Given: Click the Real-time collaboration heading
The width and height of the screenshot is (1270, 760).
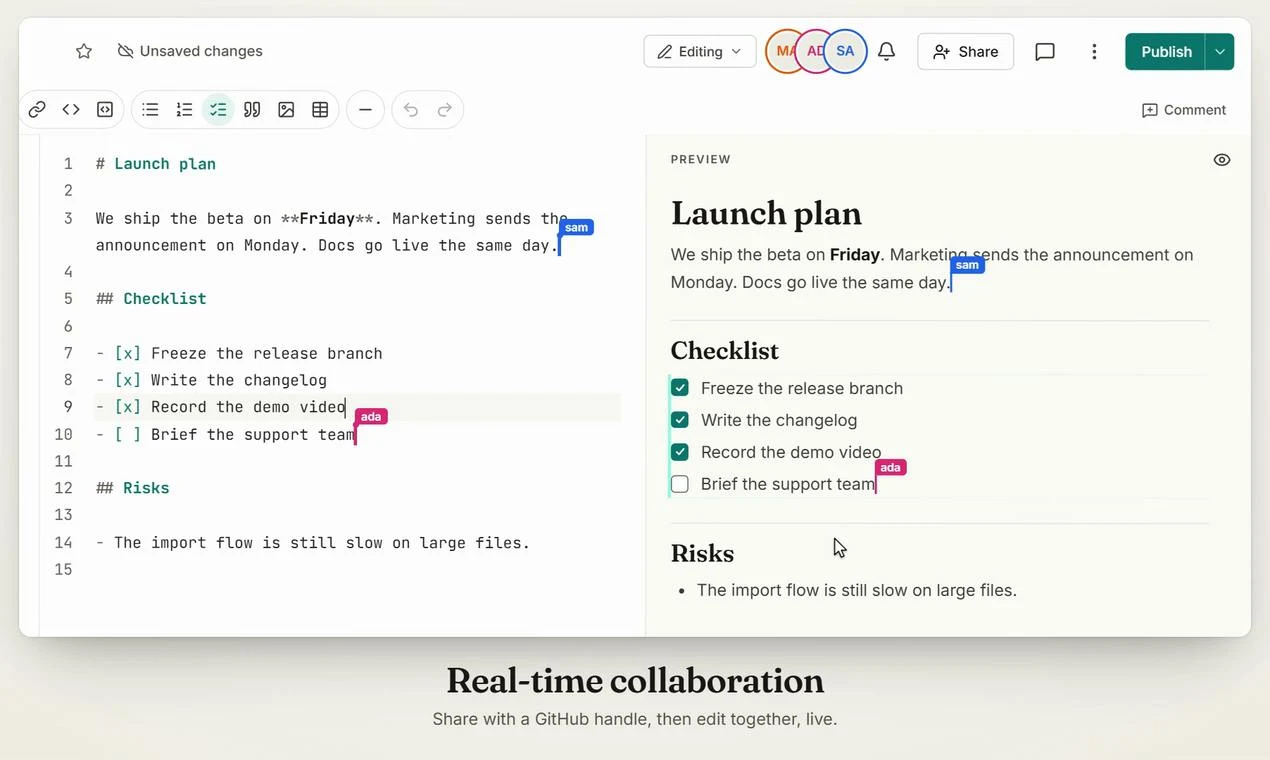Looking at the screenshot, I should (x=635, y=680).
